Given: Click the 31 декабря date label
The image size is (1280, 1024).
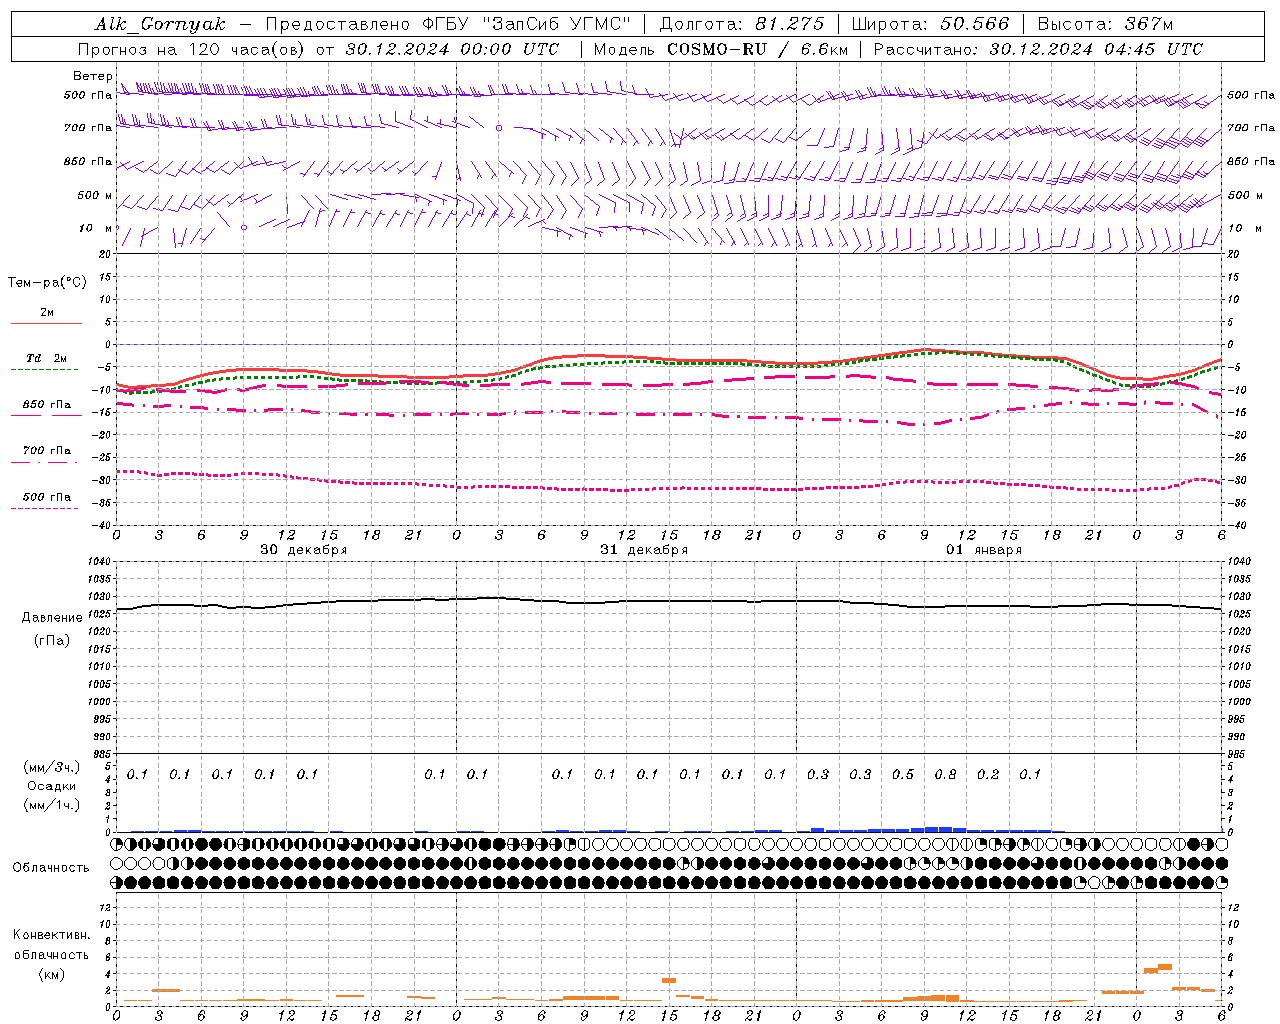Looking at the screenshot, I should point(644,550).
